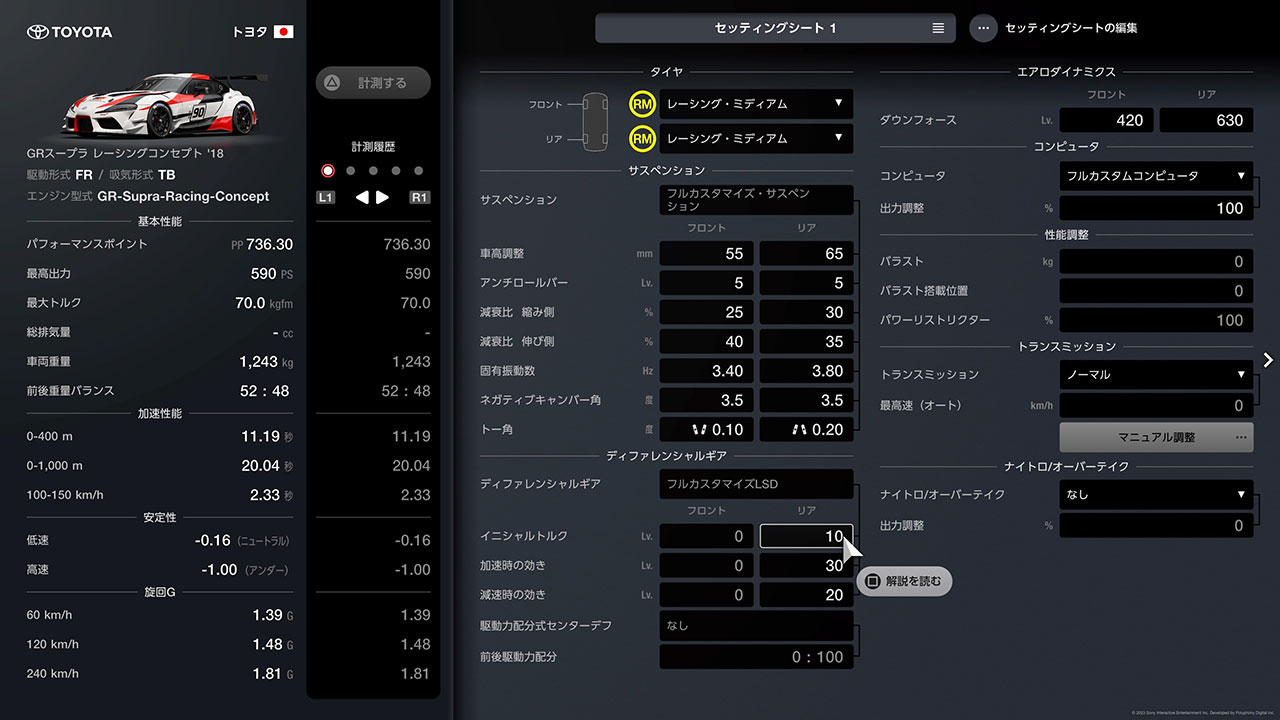Click the TOYOTA logo emblem
The height and width of the screenshot is (720, 1280).
pos(38,31)
